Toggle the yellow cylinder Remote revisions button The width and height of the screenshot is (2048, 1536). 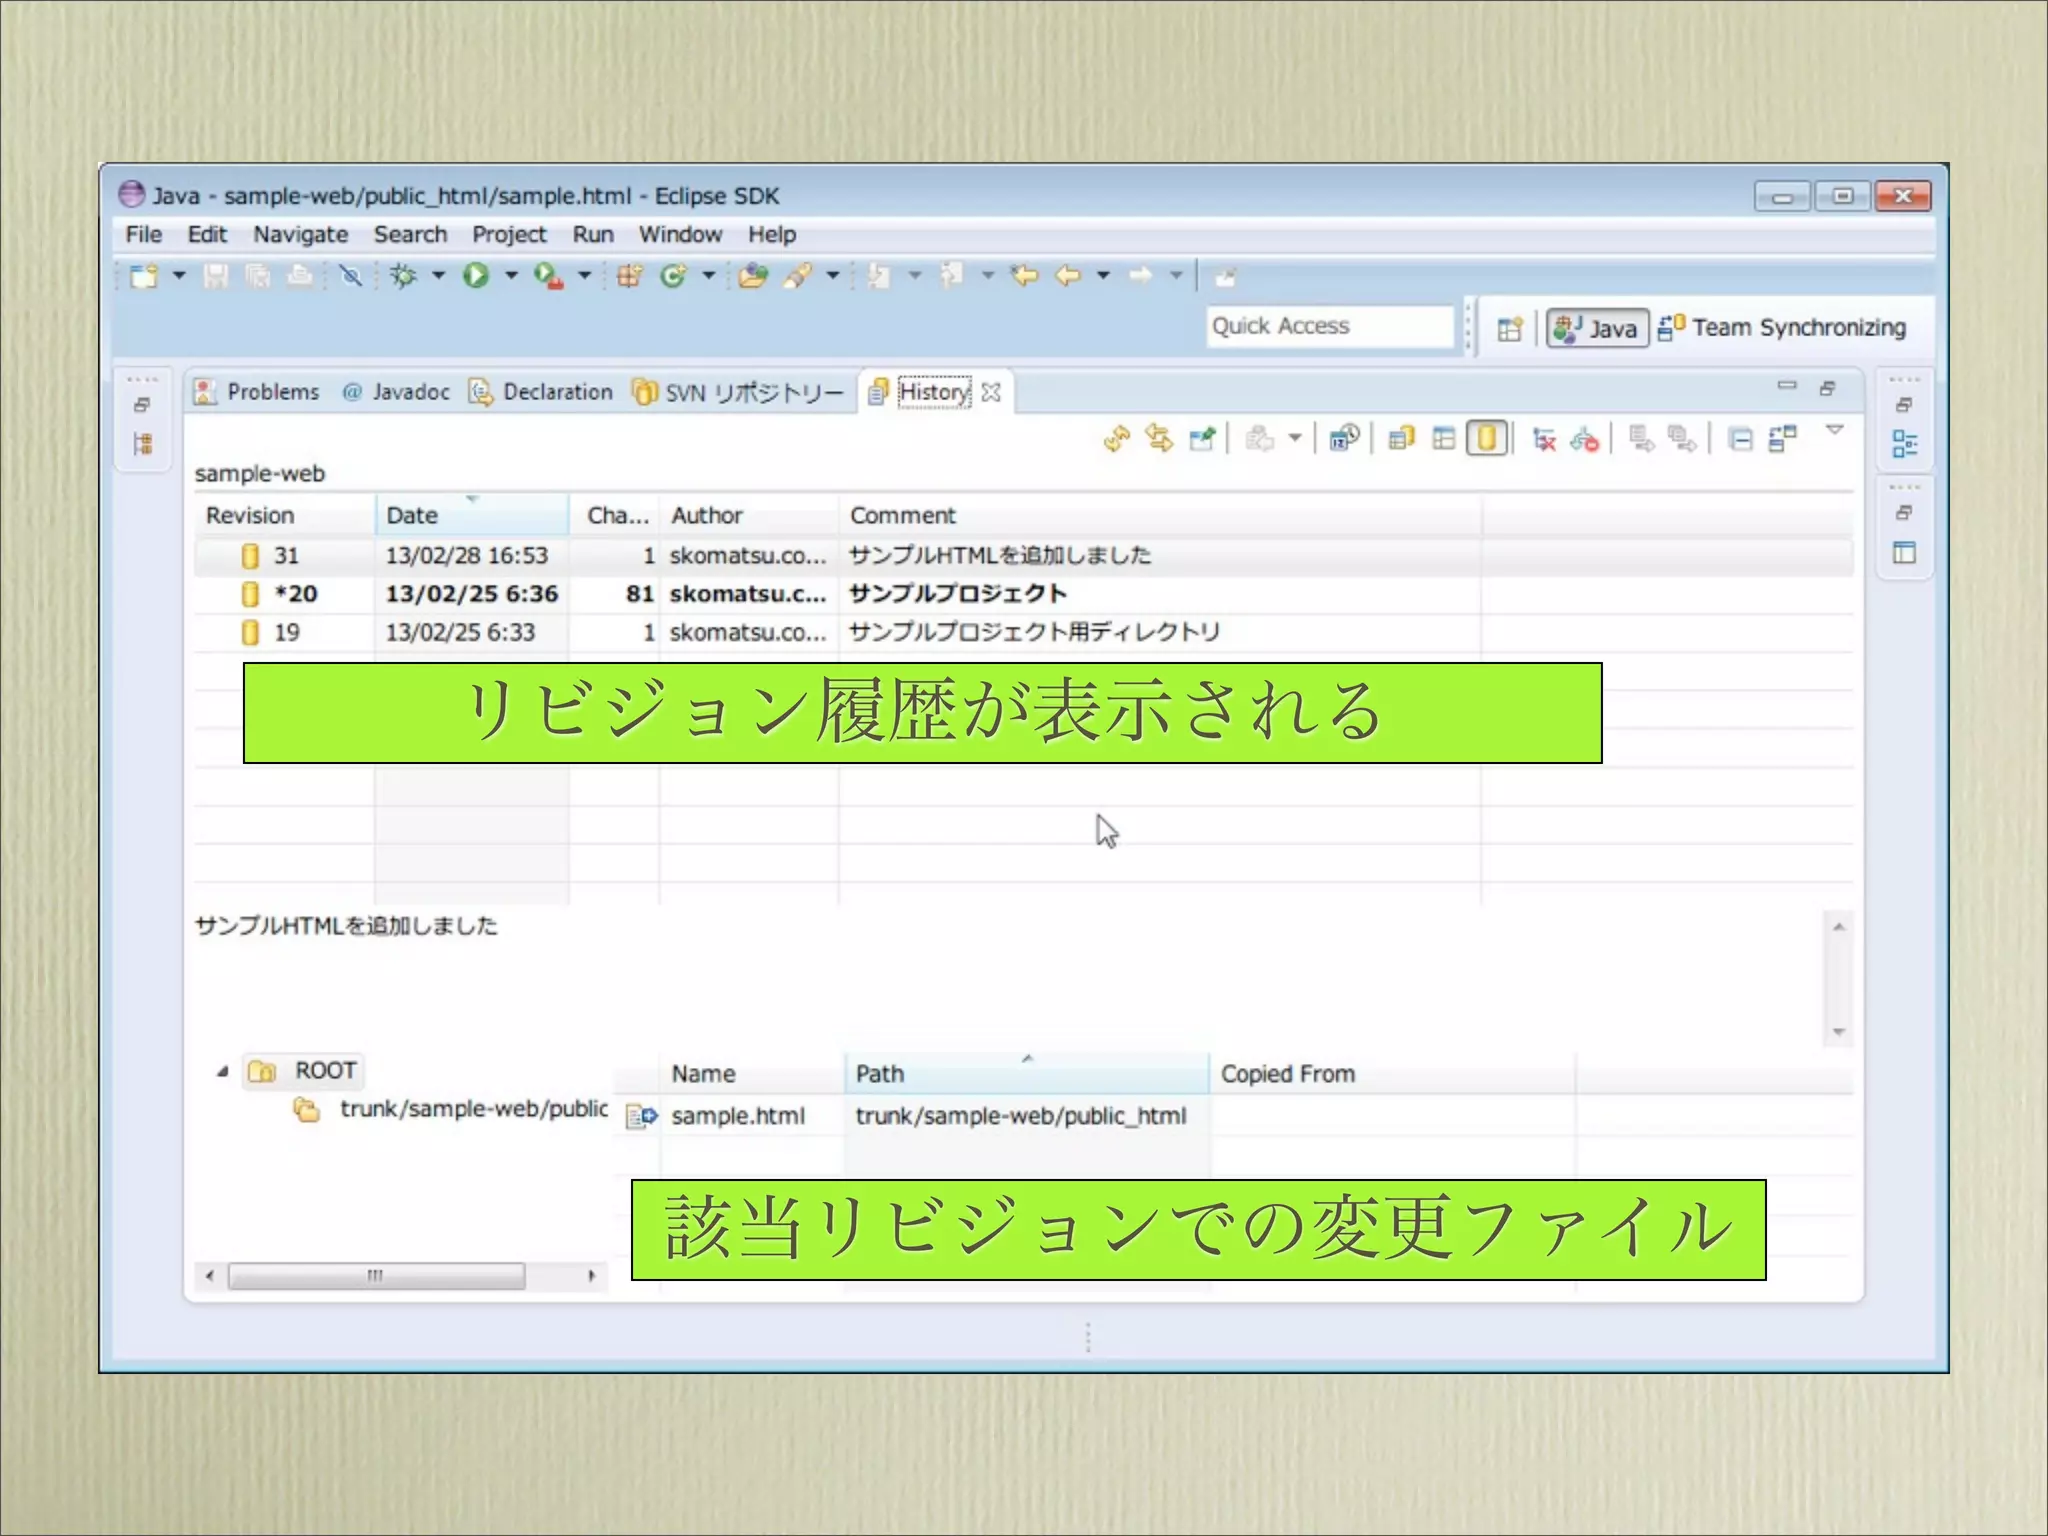(x=1487, y=438)
